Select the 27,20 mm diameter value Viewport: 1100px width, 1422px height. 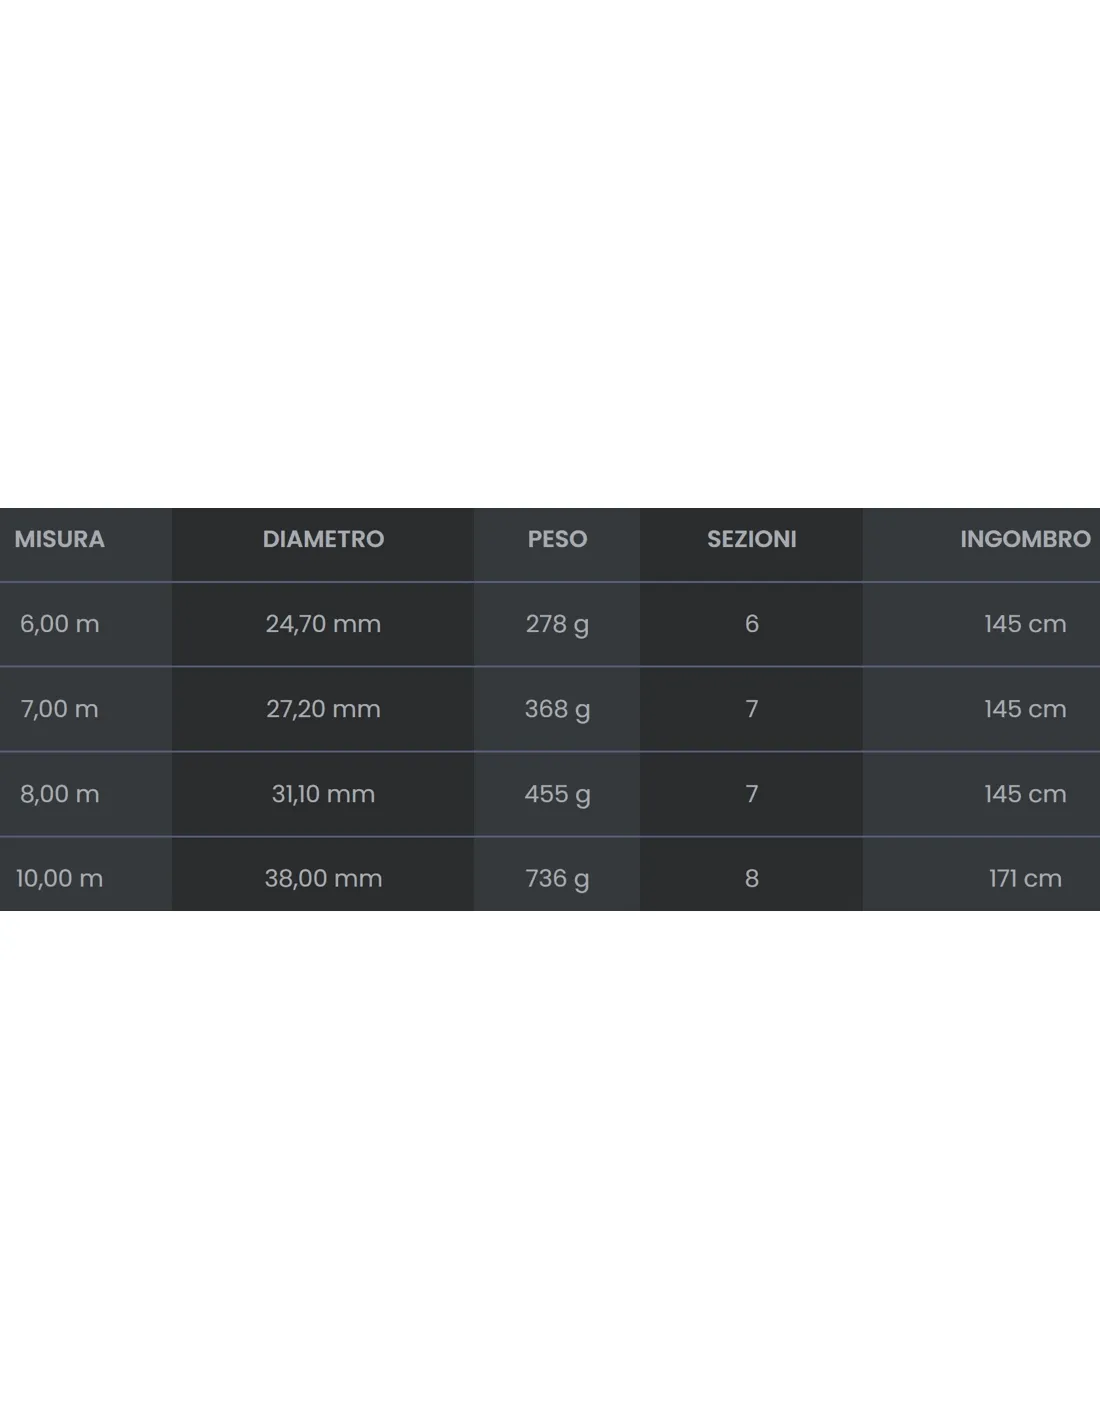point(323,709)
